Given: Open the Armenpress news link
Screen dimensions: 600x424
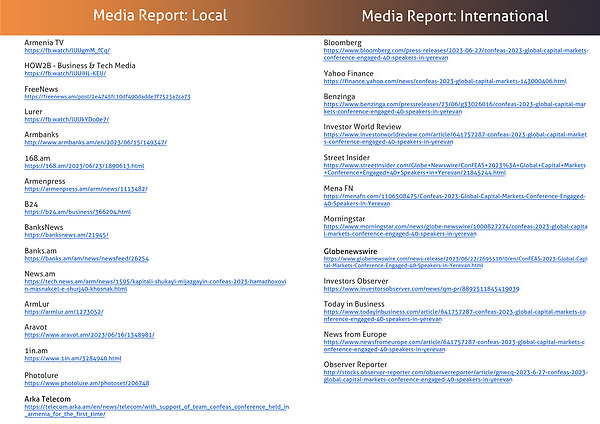Looking at the screenshot, I should [x=86, y=189].
